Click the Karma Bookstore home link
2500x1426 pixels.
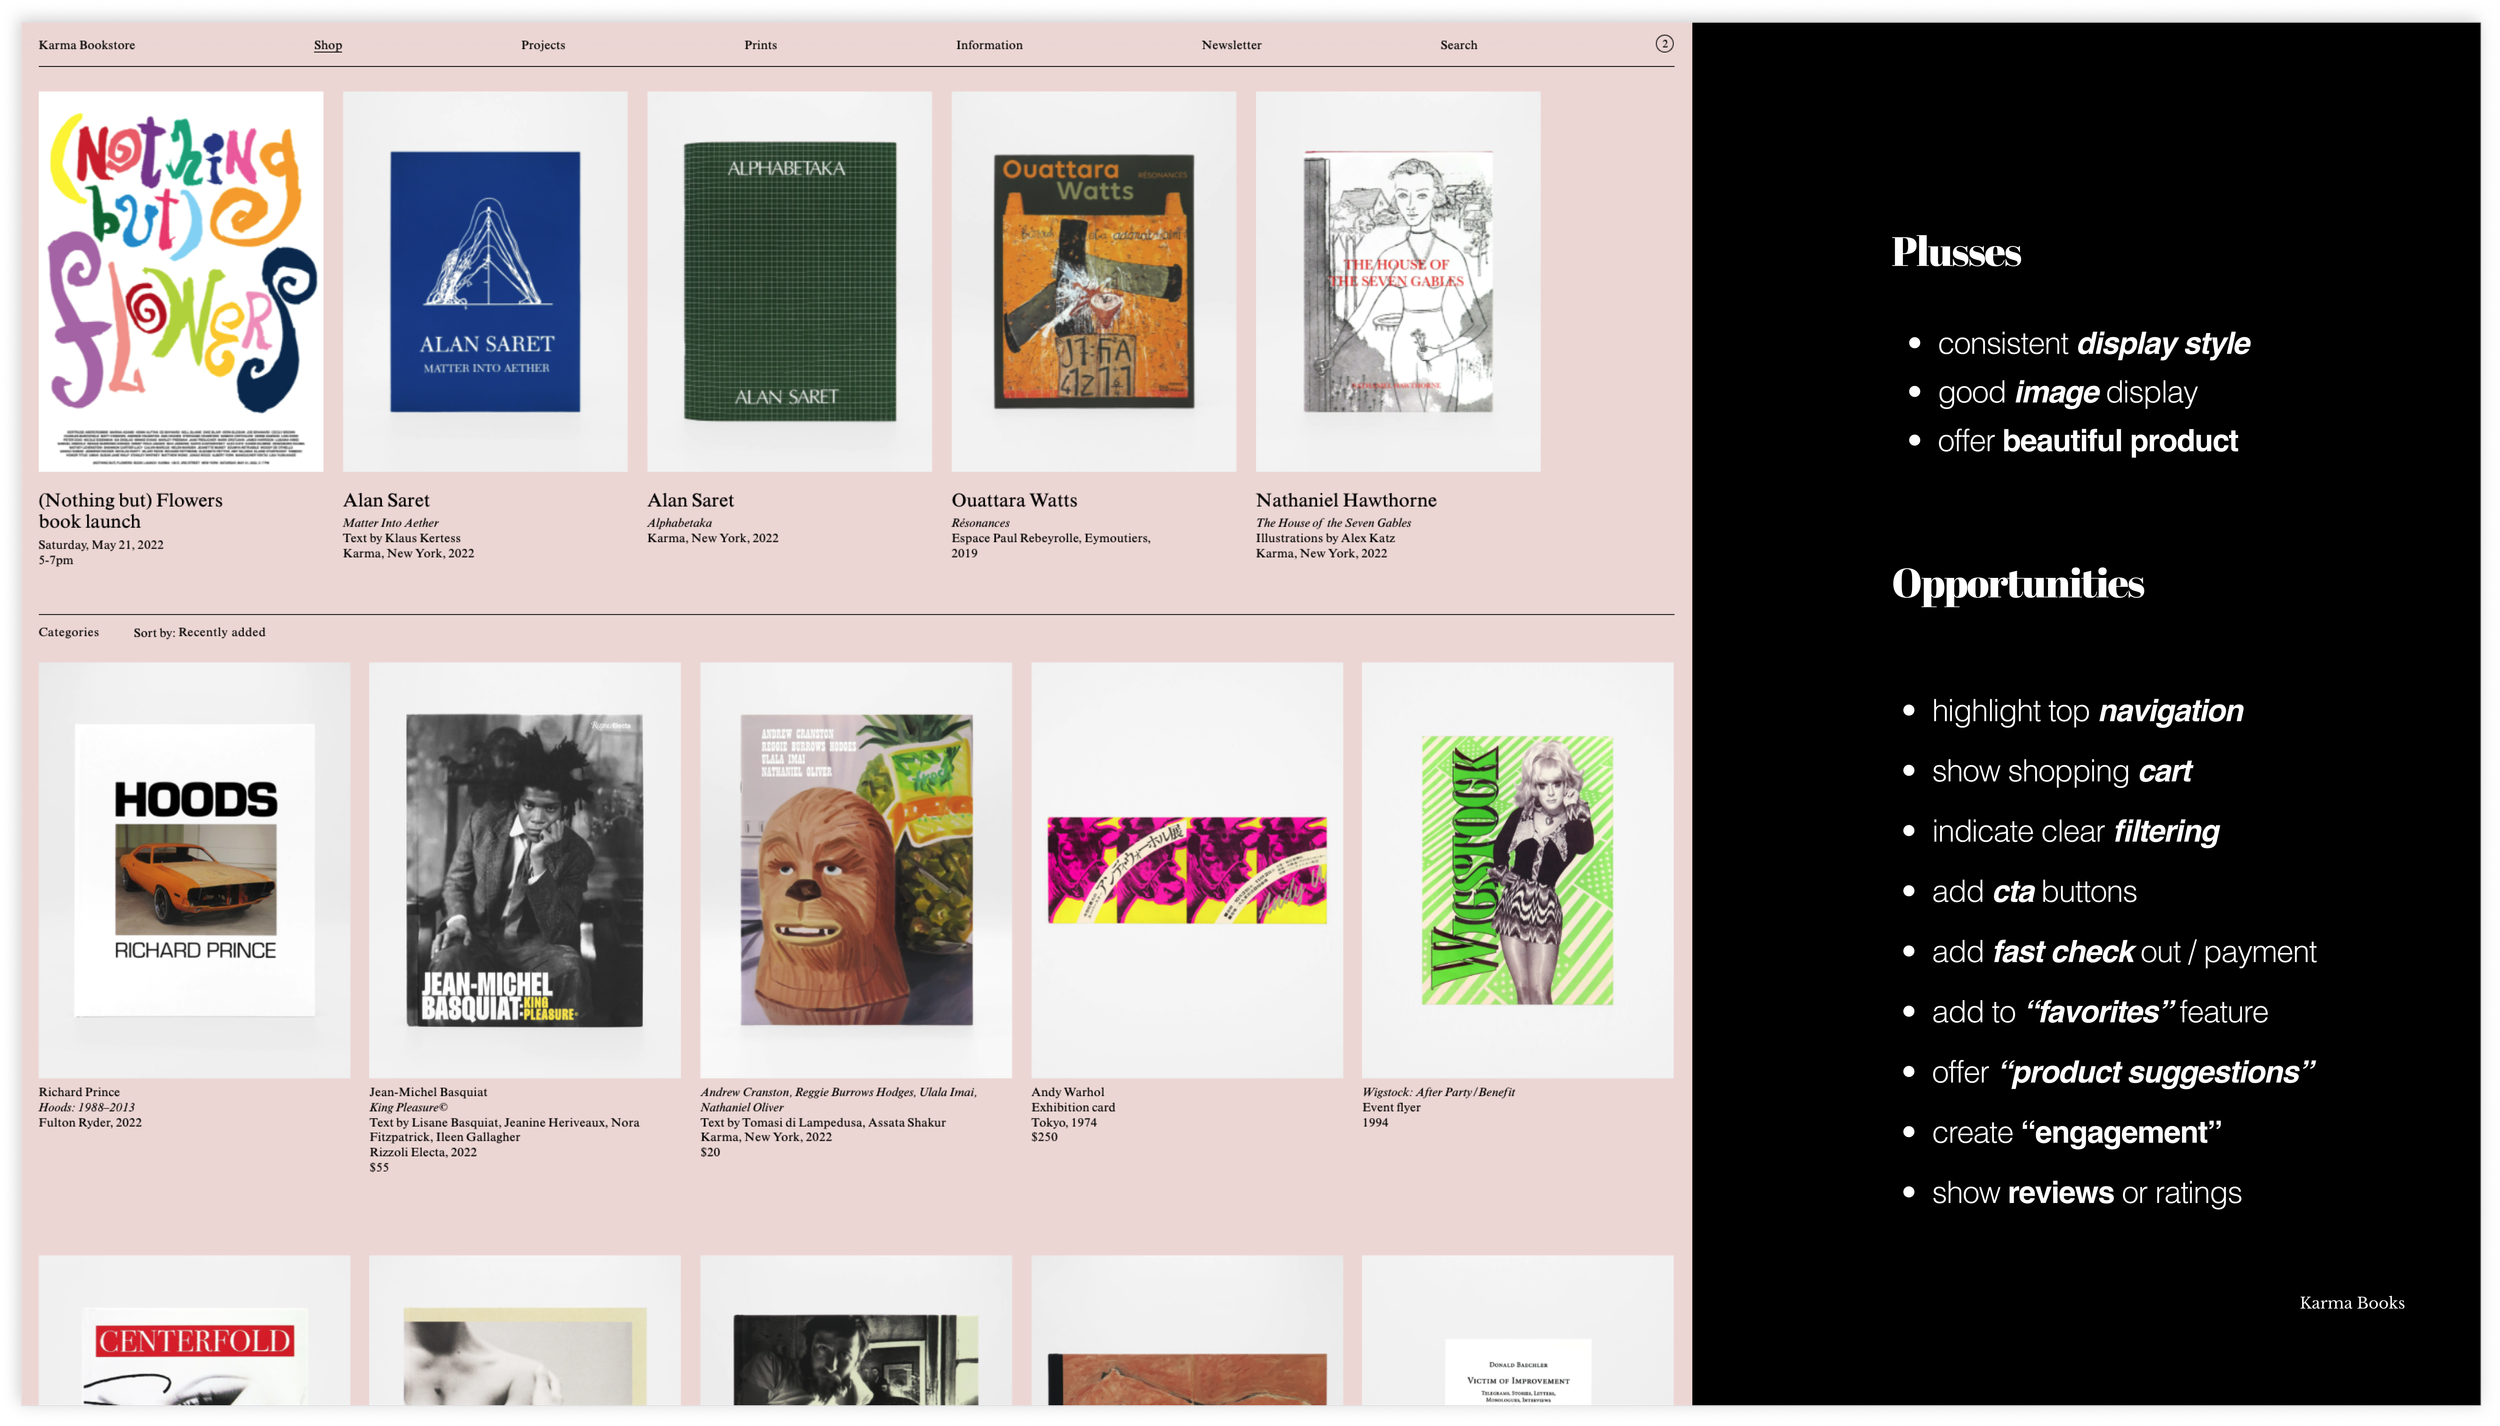tap(87, 45)
